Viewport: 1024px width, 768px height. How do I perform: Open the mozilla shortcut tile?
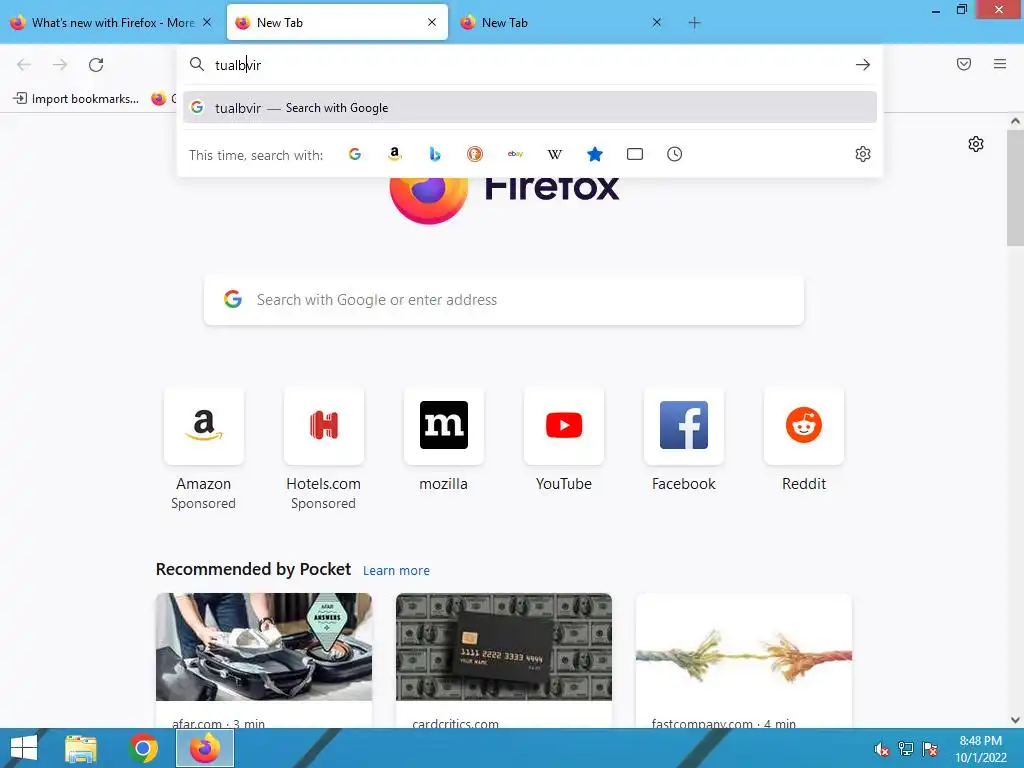point(444,426)
